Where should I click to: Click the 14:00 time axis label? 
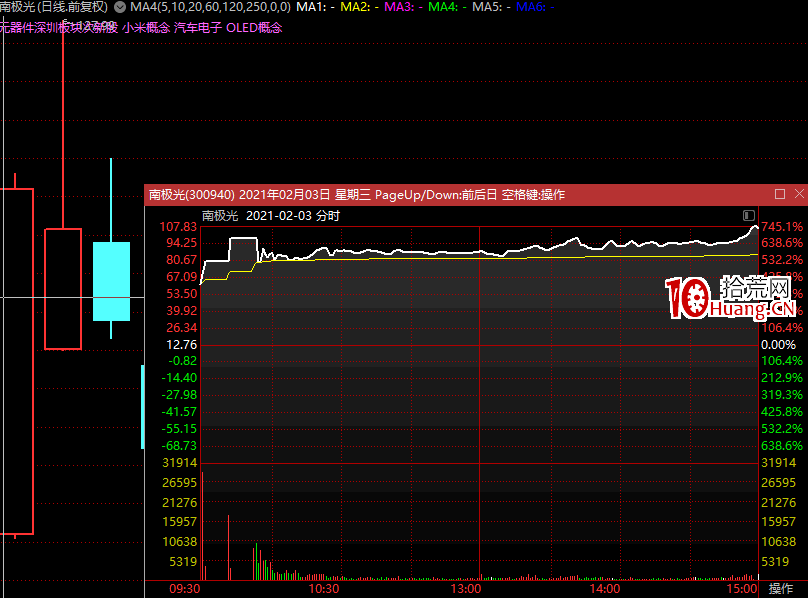[605, 589]
